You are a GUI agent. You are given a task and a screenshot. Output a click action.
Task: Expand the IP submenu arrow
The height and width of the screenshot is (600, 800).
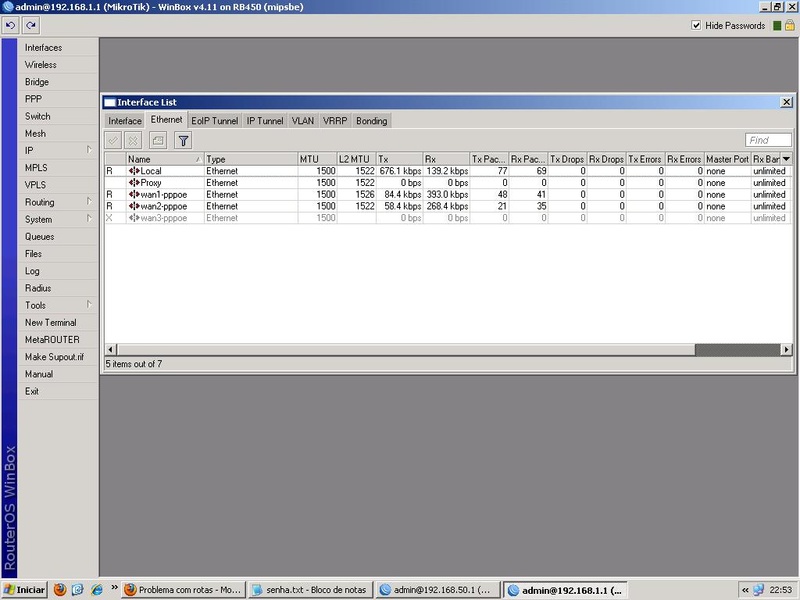[89, 150]
